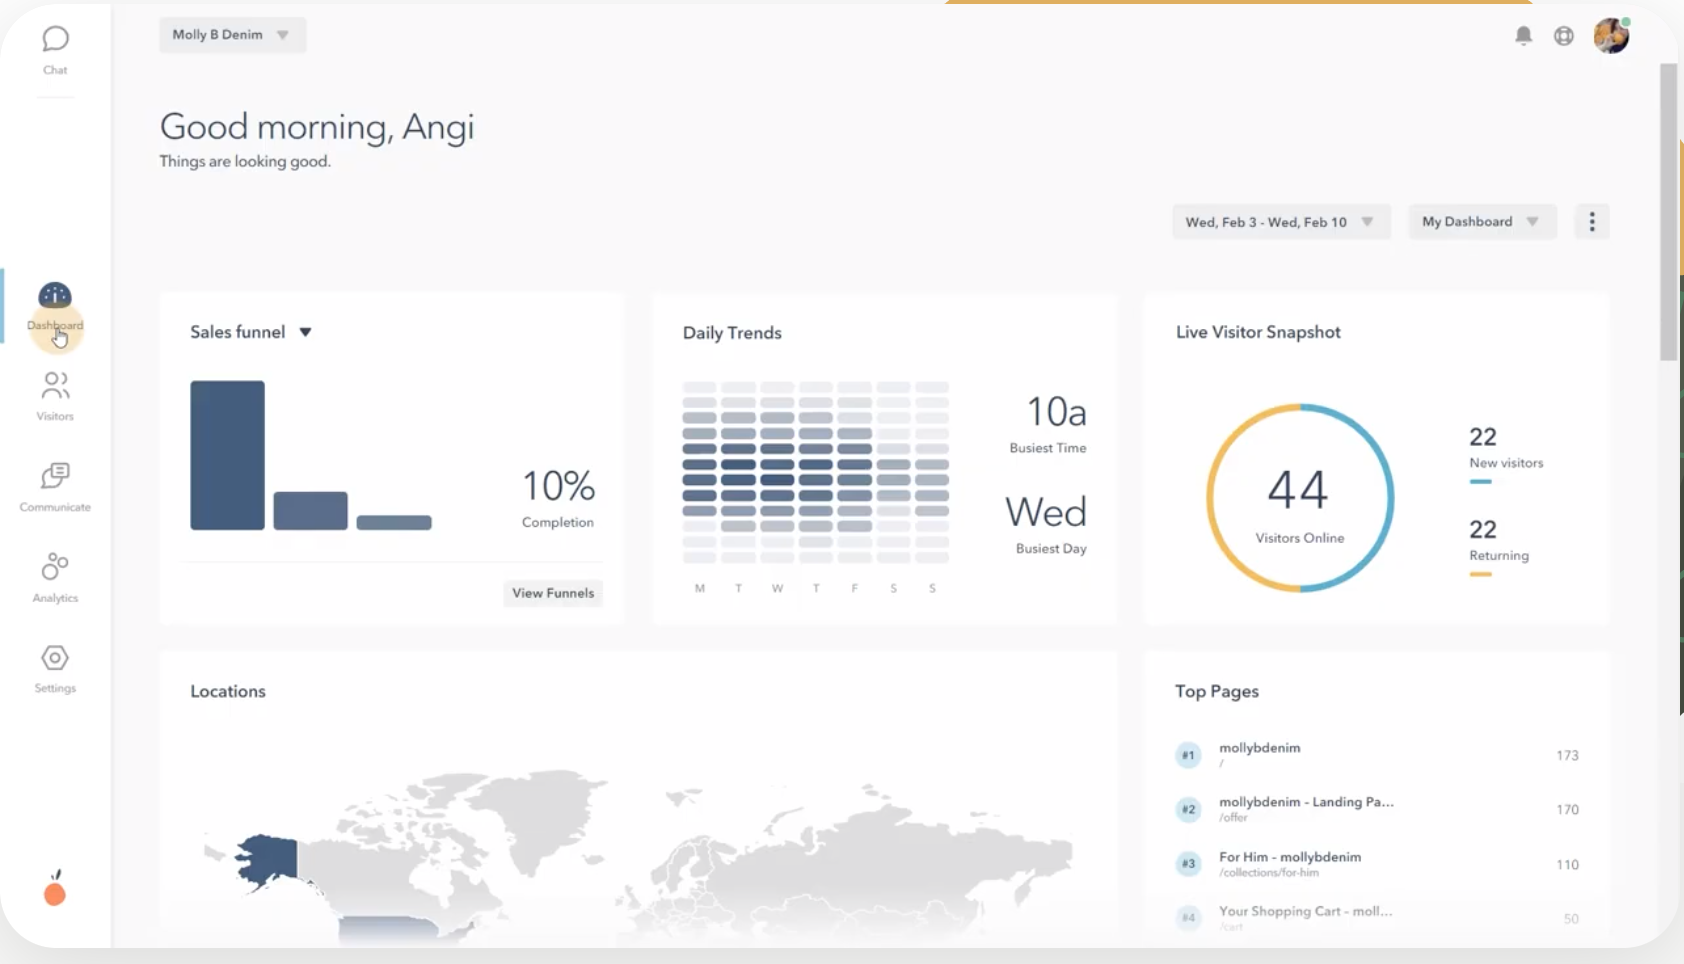Click the tallest sales funnel bar

[228, 455]
